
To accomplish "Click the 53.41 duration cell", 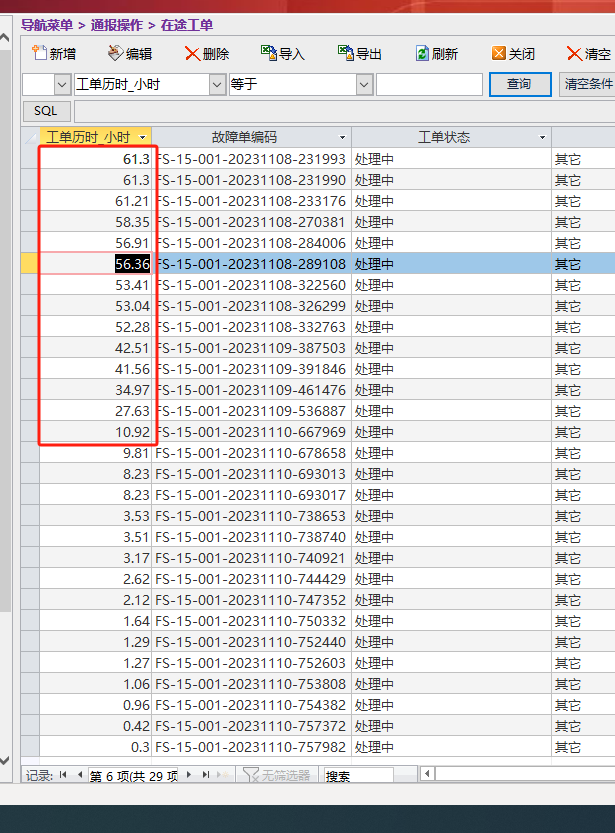I will (x=96, y=285).
